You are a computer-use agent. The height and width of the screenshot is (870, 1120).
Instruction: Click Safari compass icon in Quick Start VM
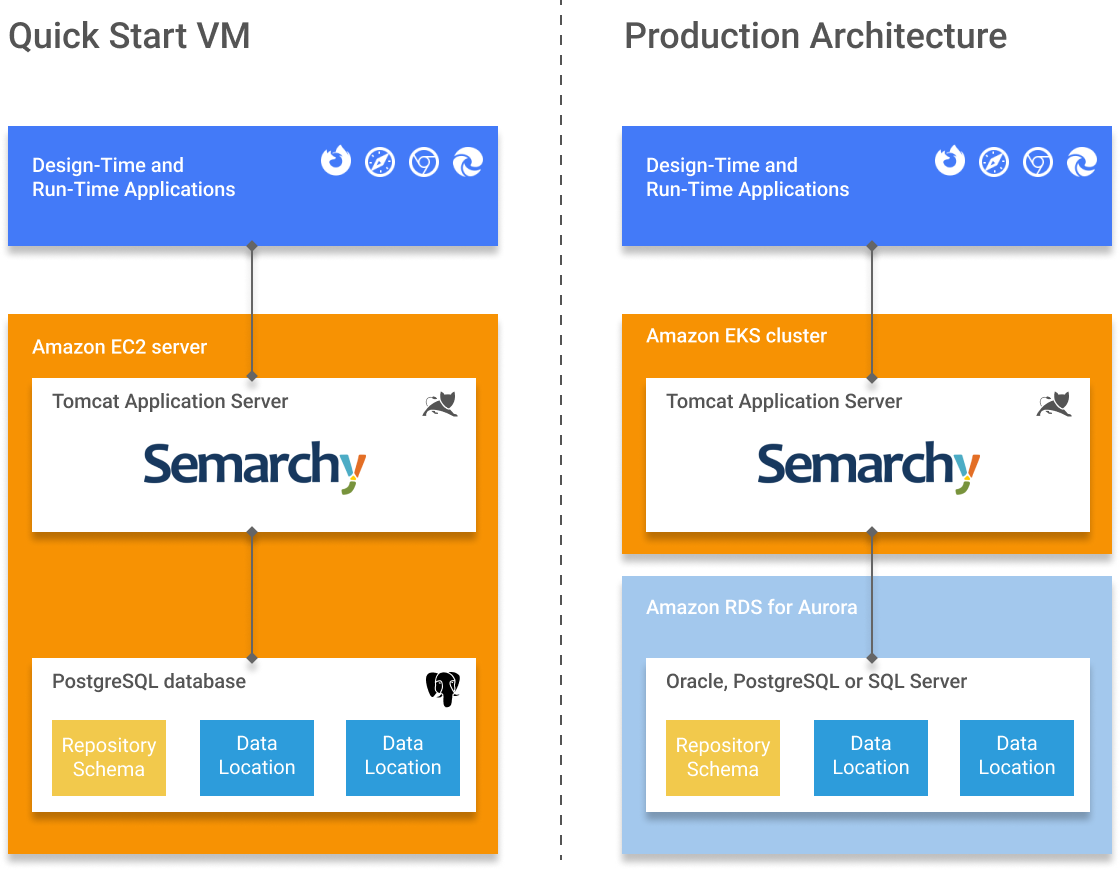[x=380, y=162]
